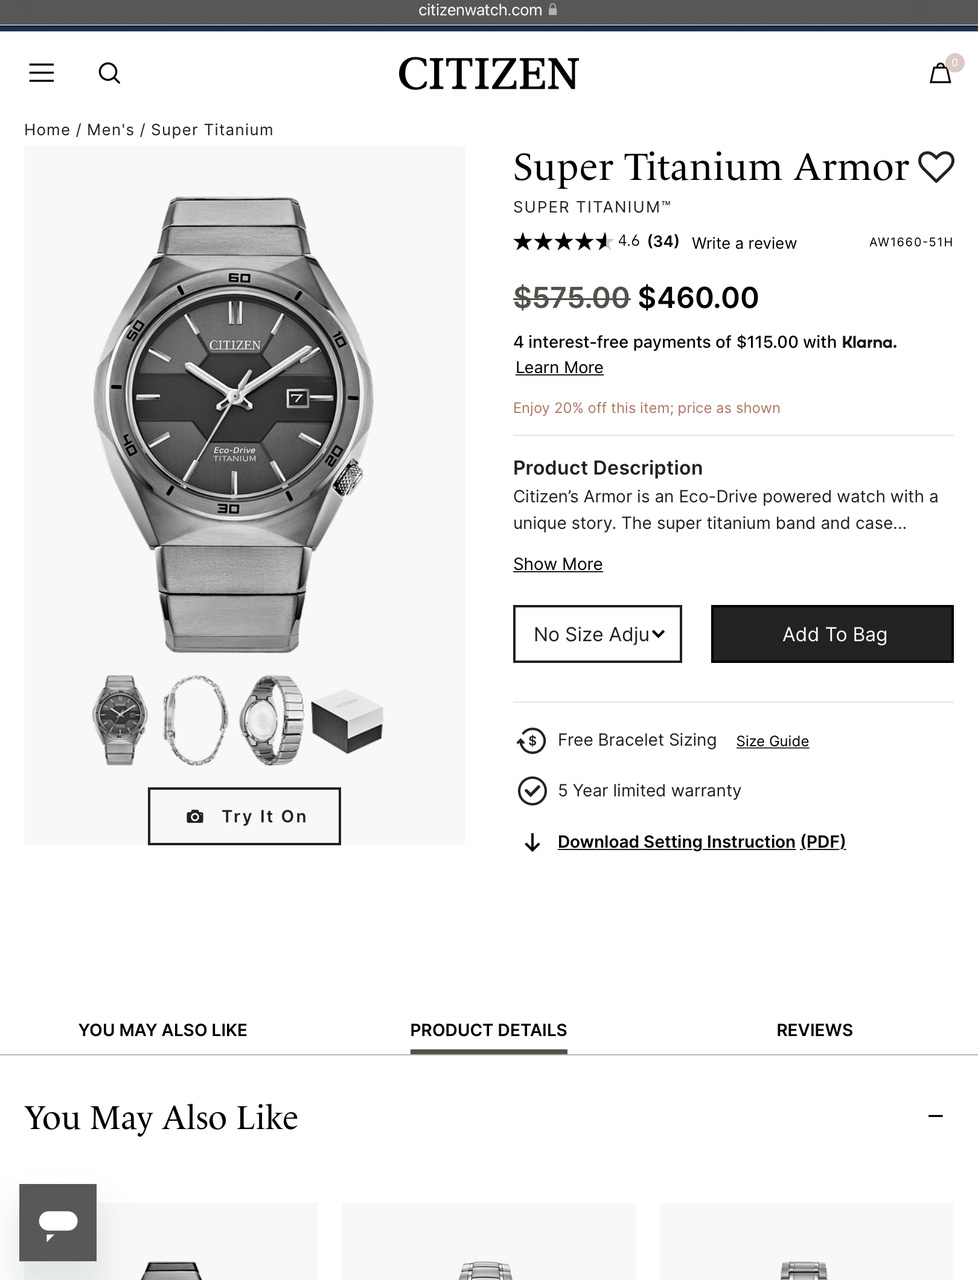Switch to the Reviews tab
The width and height of the screenshot is (978, 1280).
point(814,1030)
